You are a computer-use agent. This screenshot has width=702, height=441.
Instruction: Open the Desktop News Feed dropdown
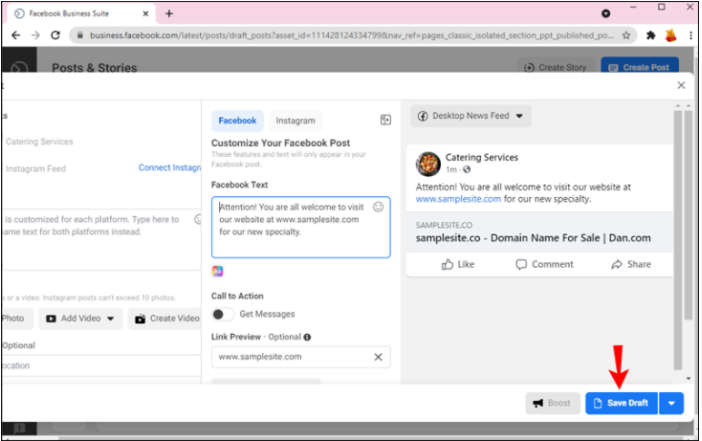pyautogui.click(x=471, y=116)
